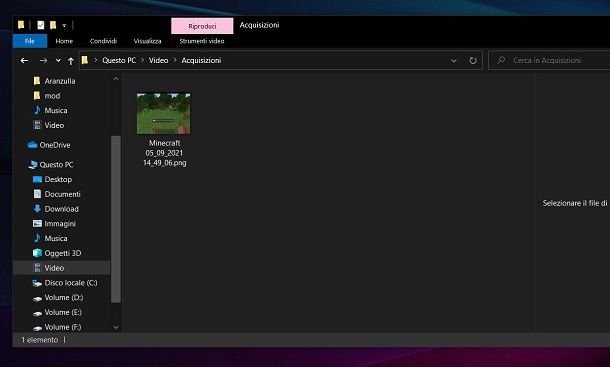This screenshot has height=367, width=610.
Task: Open the Home ribbon tab
Action: coord(64,41)
